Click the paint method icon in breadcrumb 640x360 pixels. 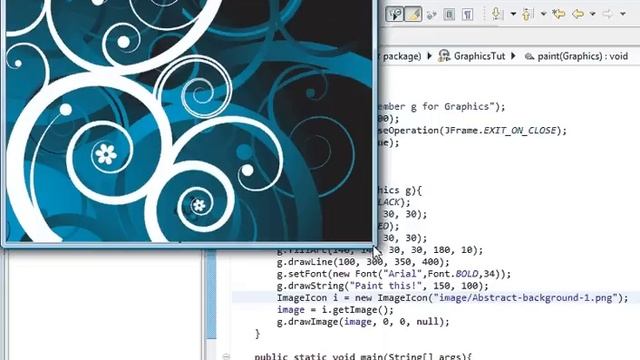[x=529, y=56]
